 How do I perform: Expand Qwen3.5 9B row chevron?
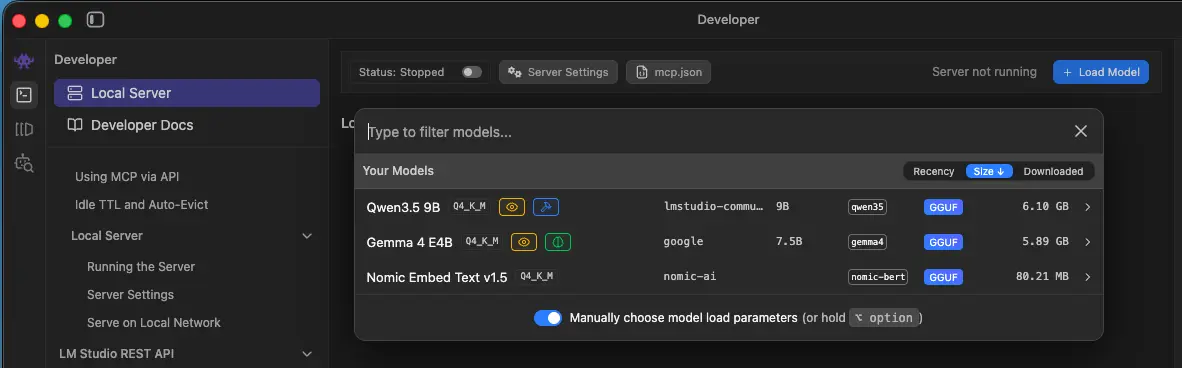click(x=1087, y=207)
